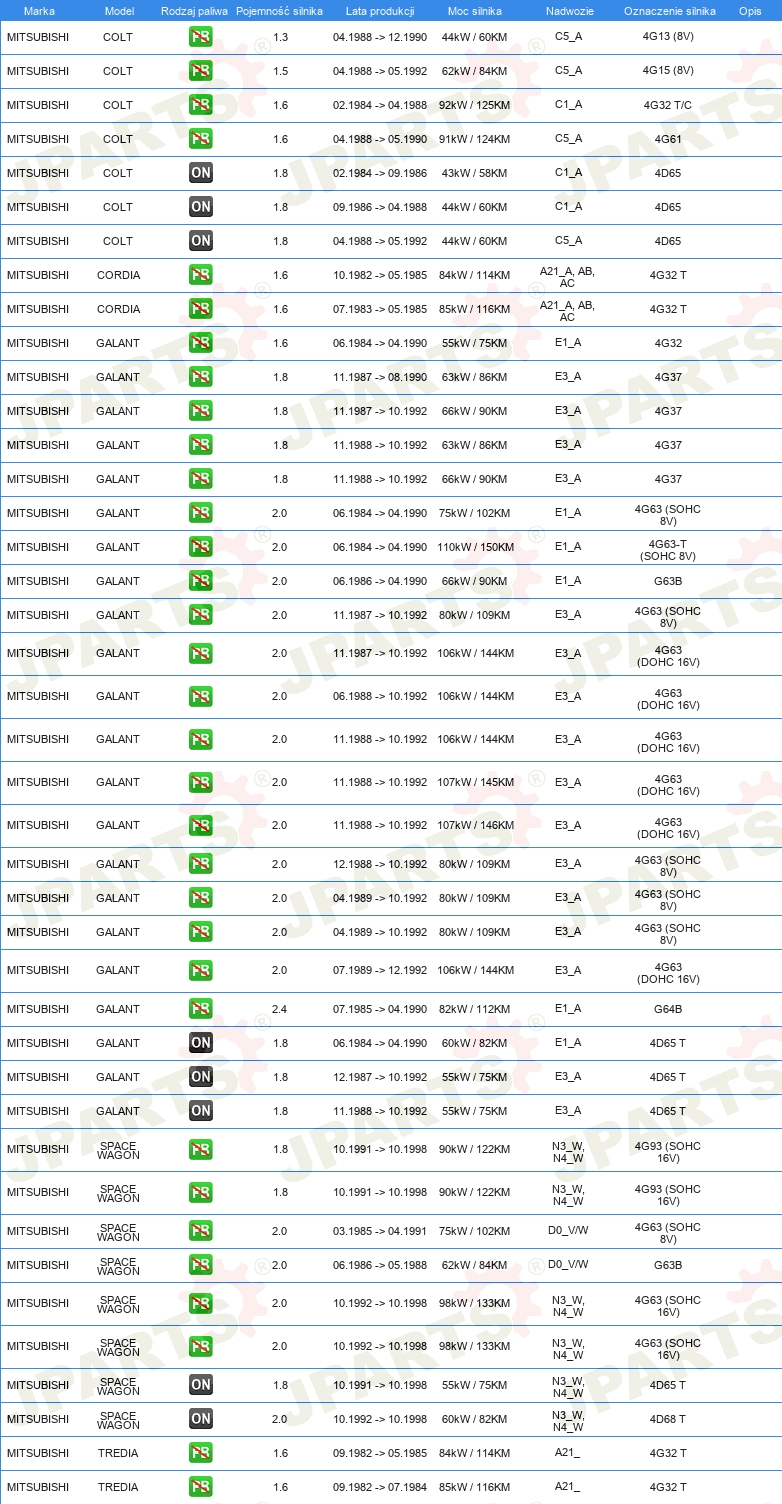Click the Opis column header
Screen dimensions: 782x1504
[750, 11]
